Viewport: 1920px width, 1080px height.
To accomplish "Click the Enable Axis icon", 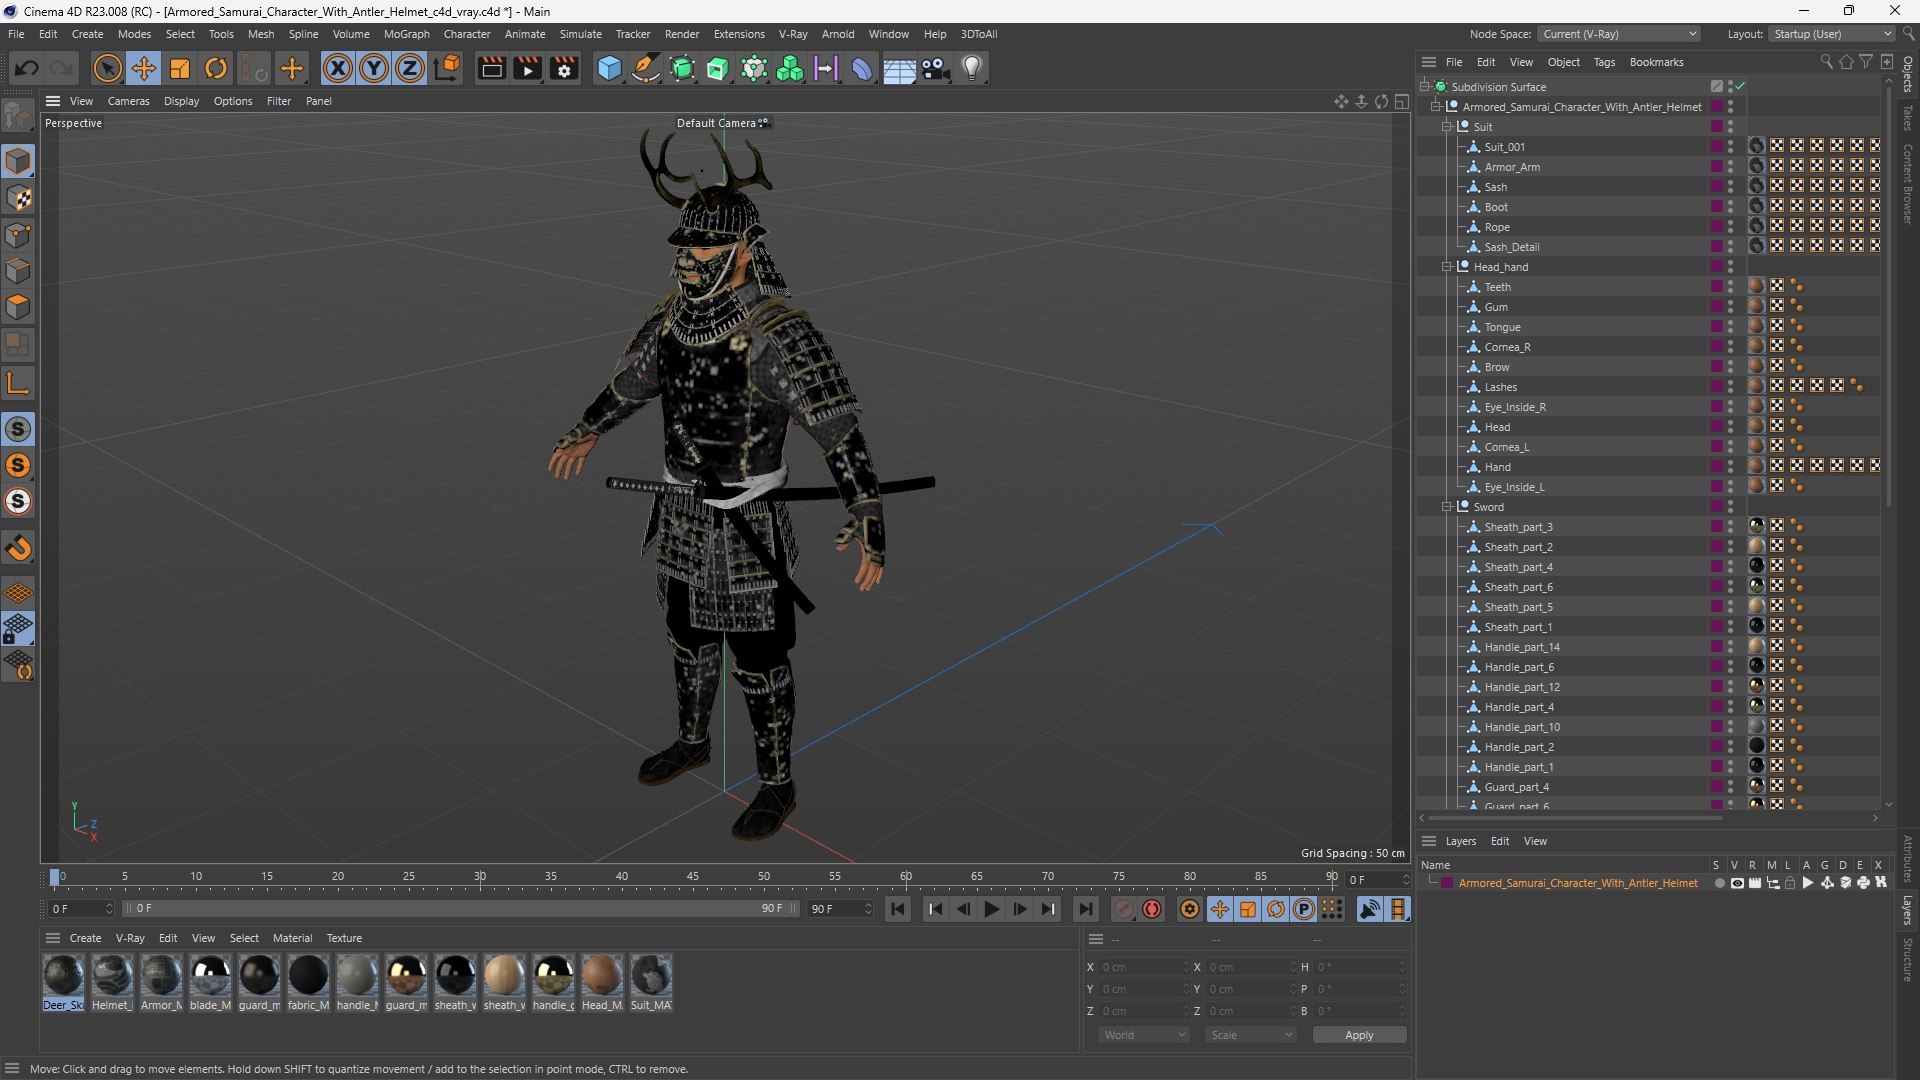I will pos(18,383).
